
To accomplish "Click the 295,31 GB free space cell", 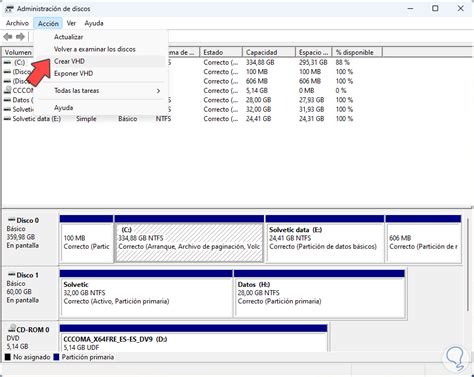I will (x=313, y=62).
